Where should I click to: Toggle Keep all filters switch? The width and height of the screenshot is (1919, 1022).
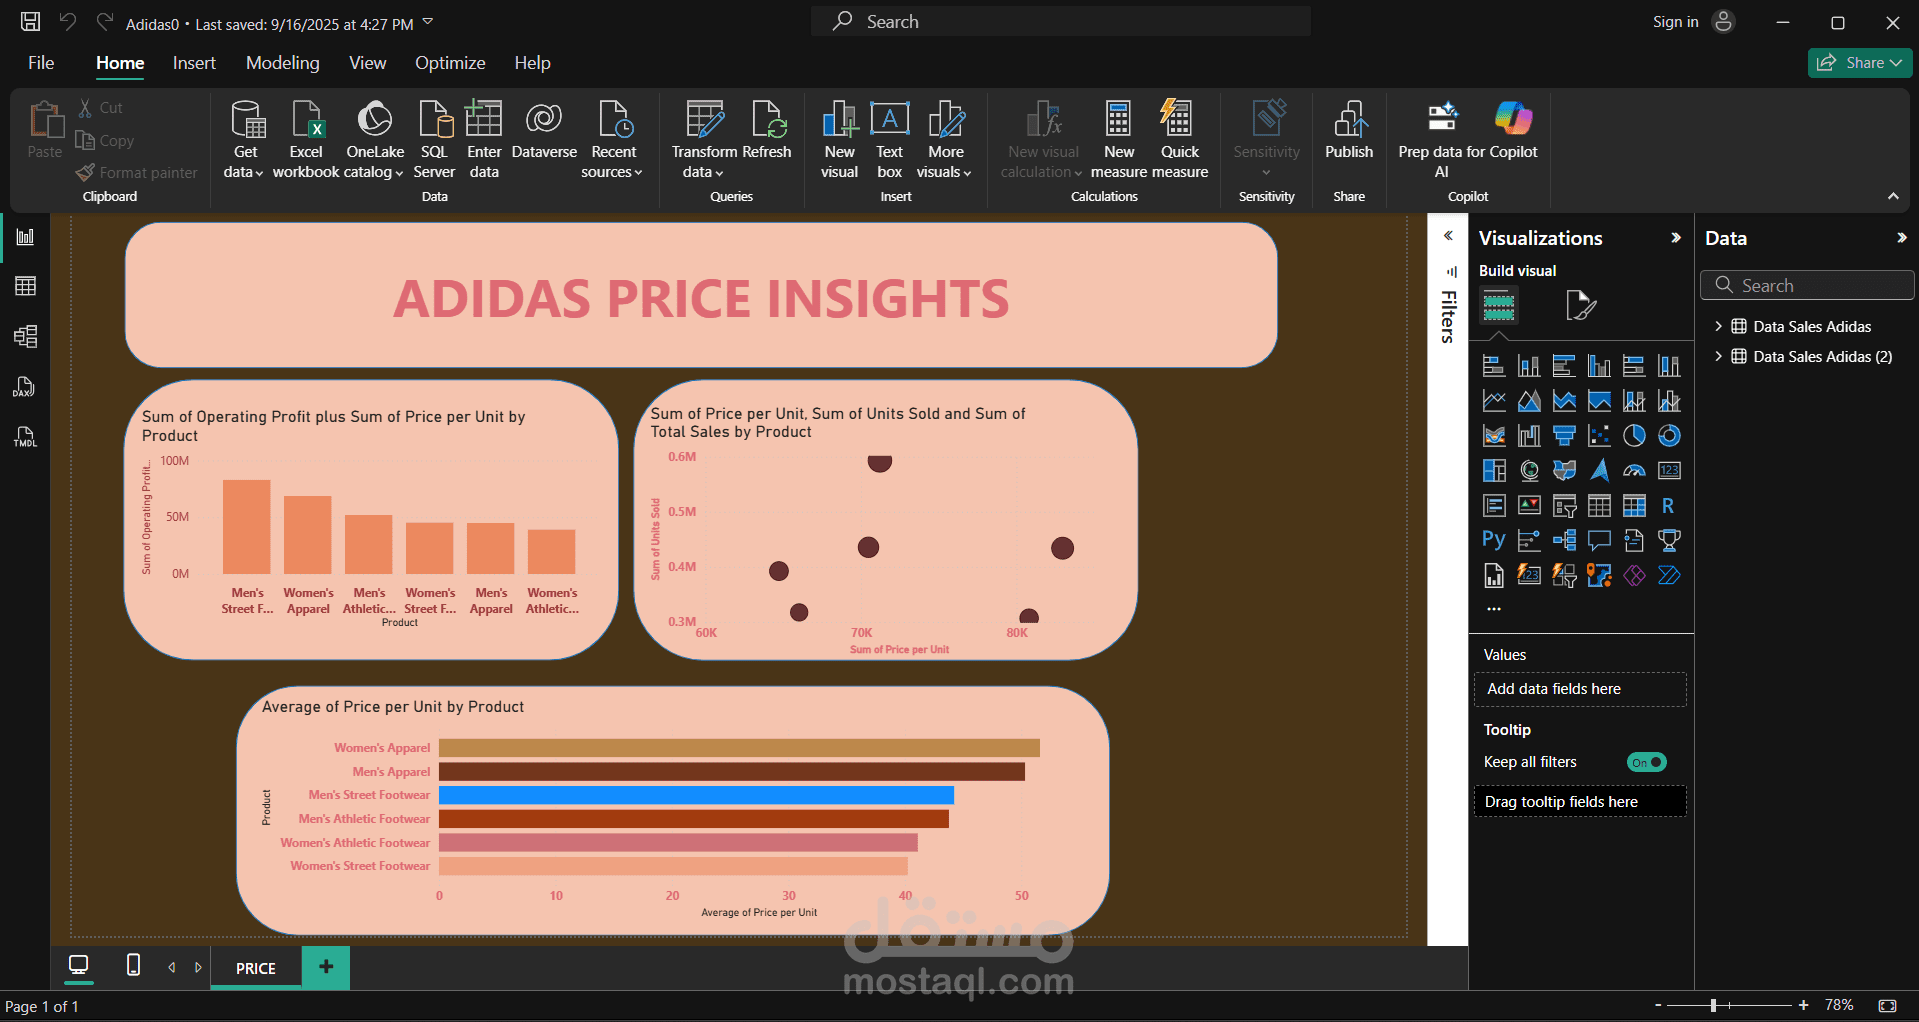[1646, 762]
